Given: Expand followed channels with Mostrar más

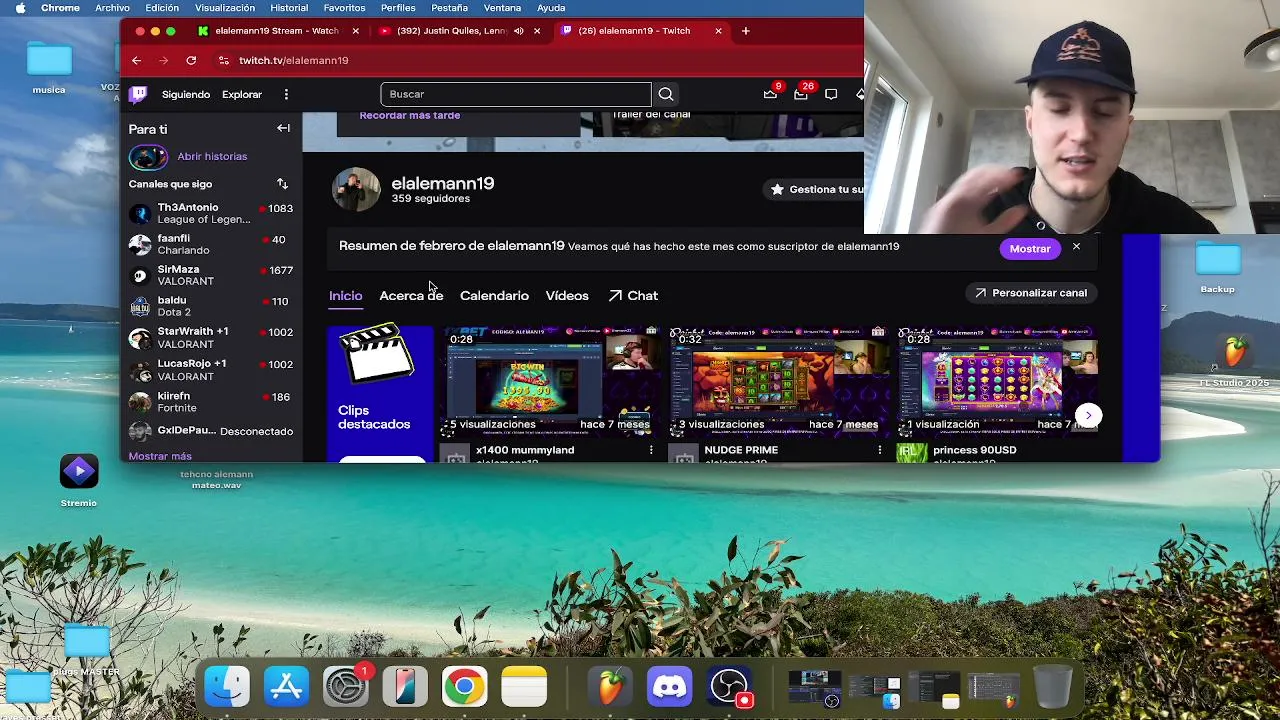Looking at the screenshot, I should point(160,456).
